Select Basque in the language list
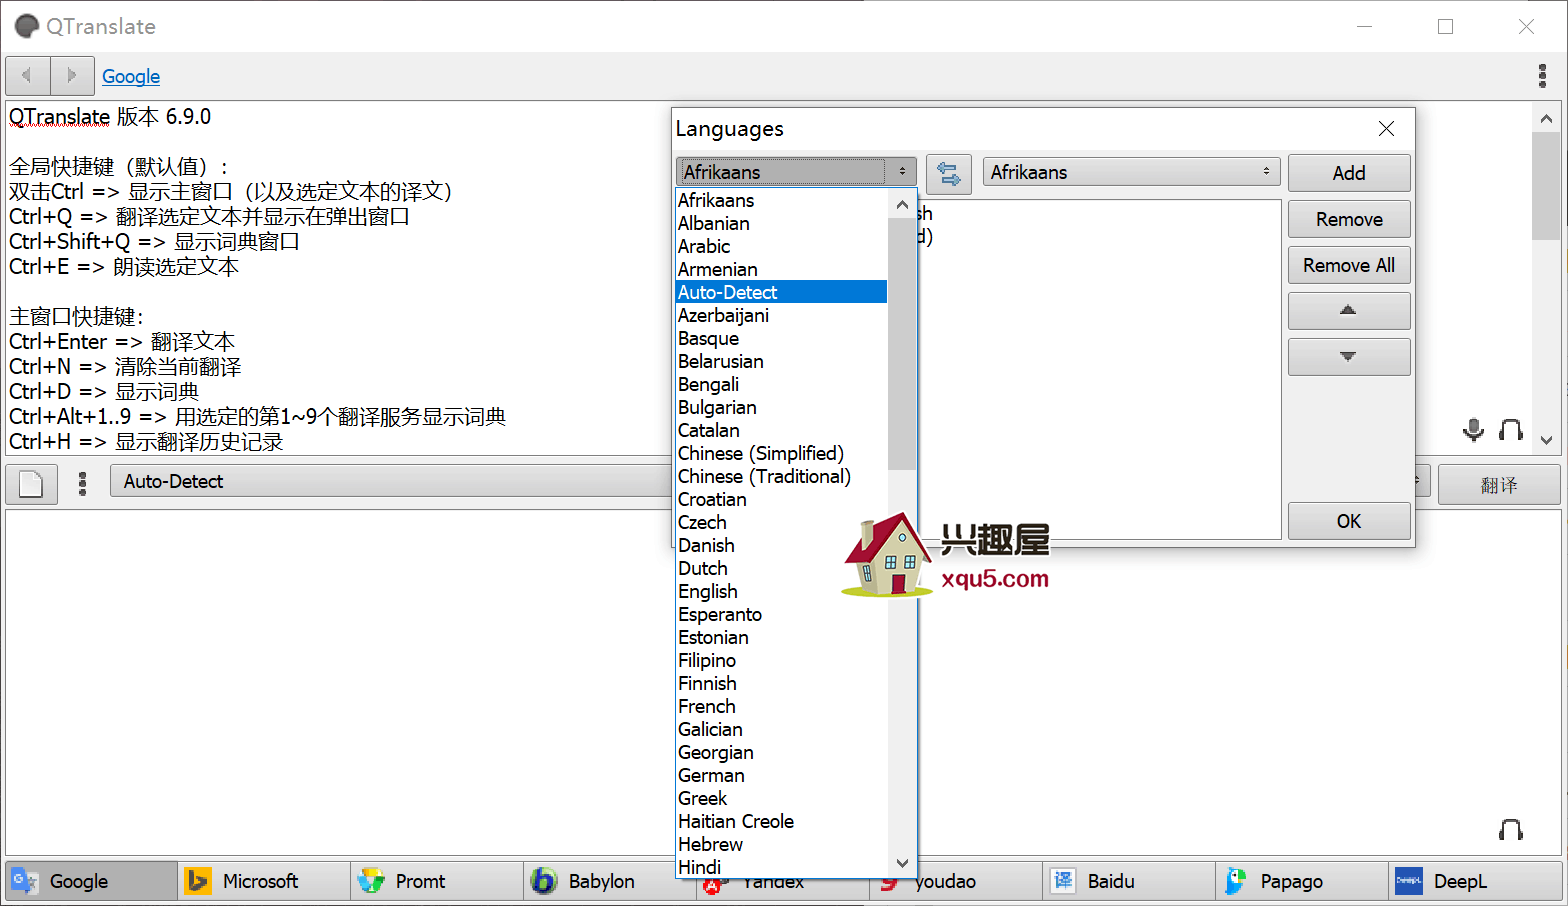This screenshot has height=906, width=1568. 782,338
